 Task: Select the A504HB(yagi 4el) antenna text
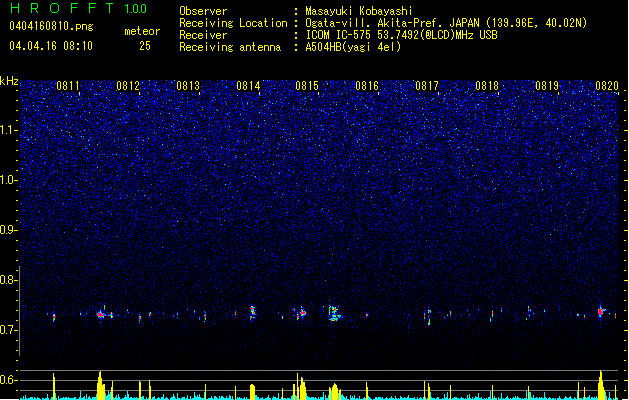tap(353, 47)
